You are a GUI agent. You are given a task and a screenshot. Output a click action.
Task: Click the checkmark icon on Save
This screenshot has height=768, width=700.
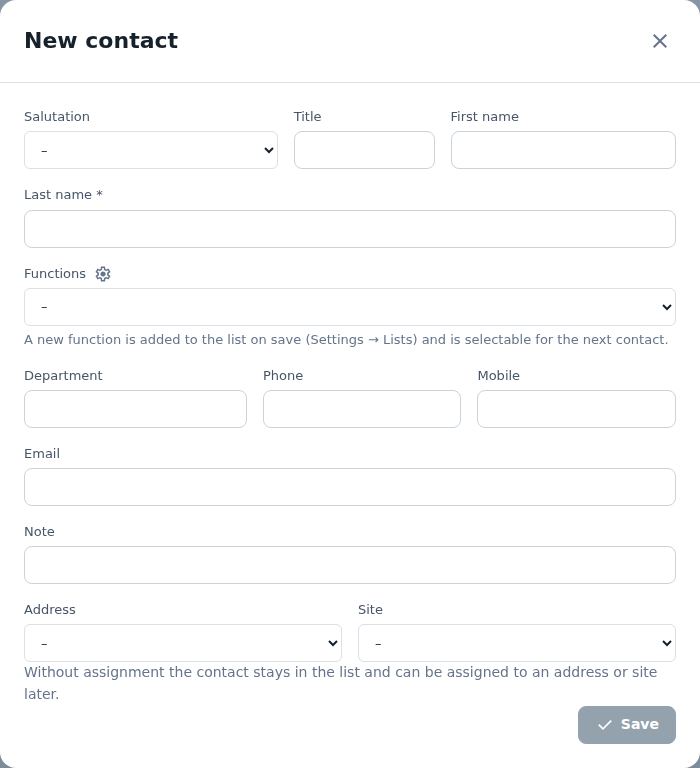tap(604, 725)
